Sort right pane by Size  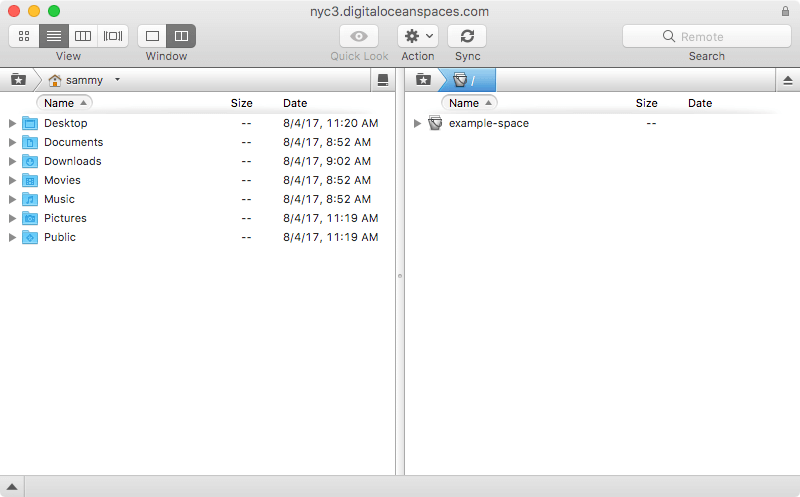(x=646, y=103)
